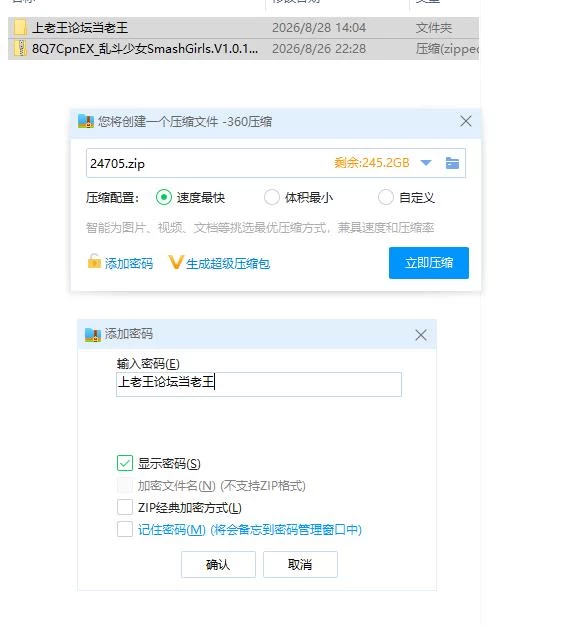
Task: Select the 速度最快 radio option
Action: [164, 197]
